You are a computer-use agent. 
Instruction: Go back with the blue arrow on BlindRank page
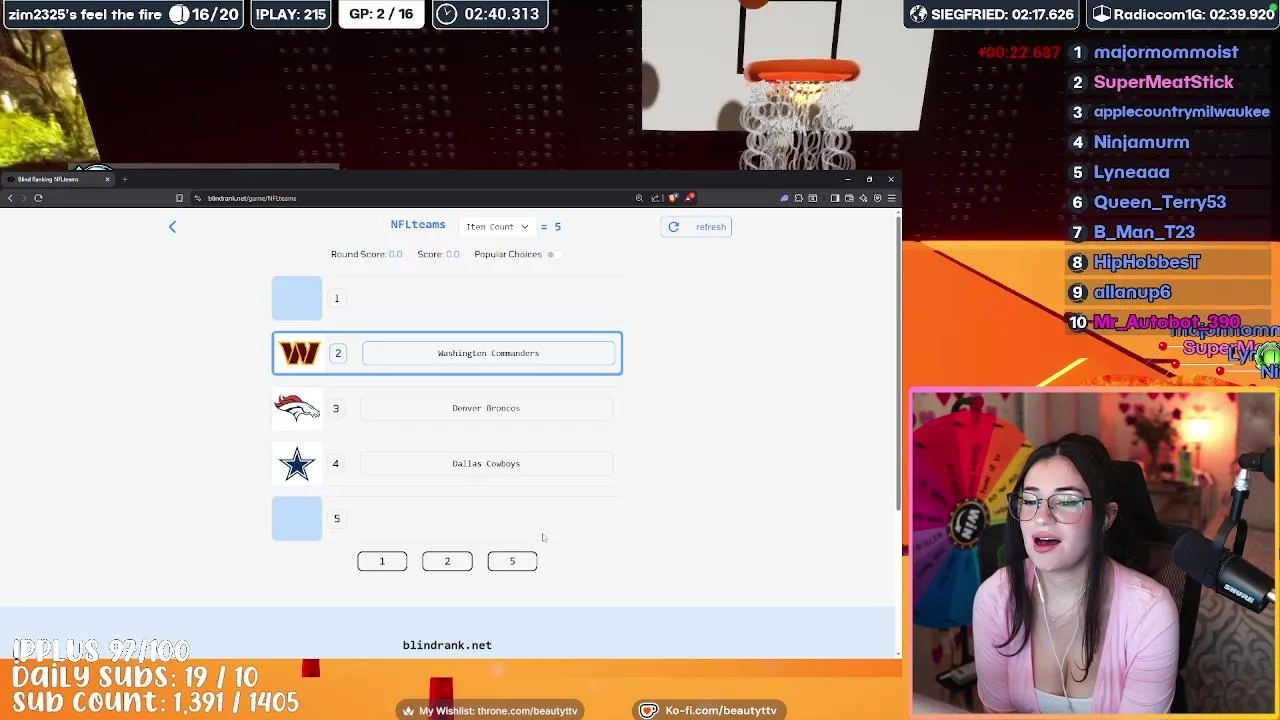coord(172,227)
